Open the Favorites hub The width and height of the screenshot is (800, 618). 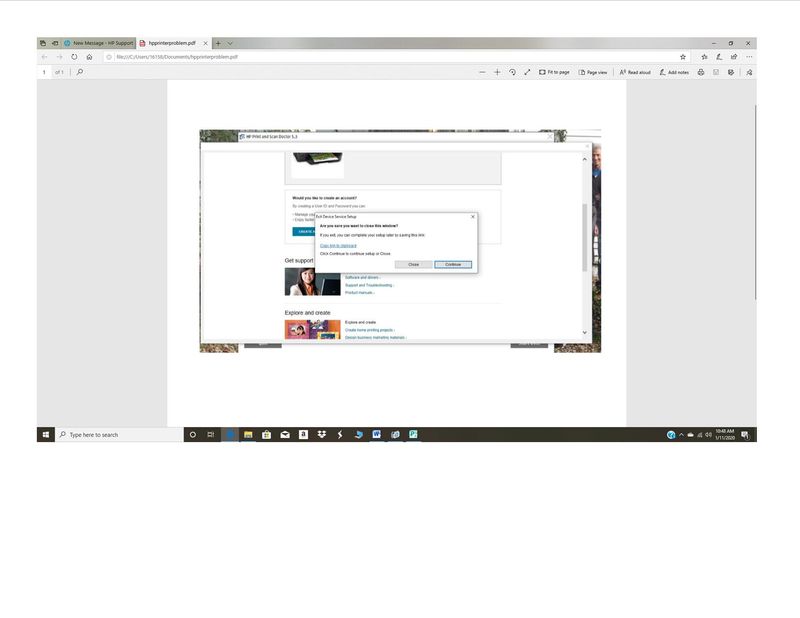[x=705, y=57]
